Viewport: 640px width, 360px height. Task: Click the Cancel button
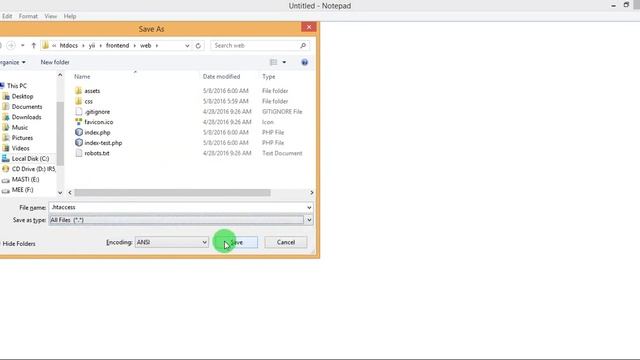point(286,242)
